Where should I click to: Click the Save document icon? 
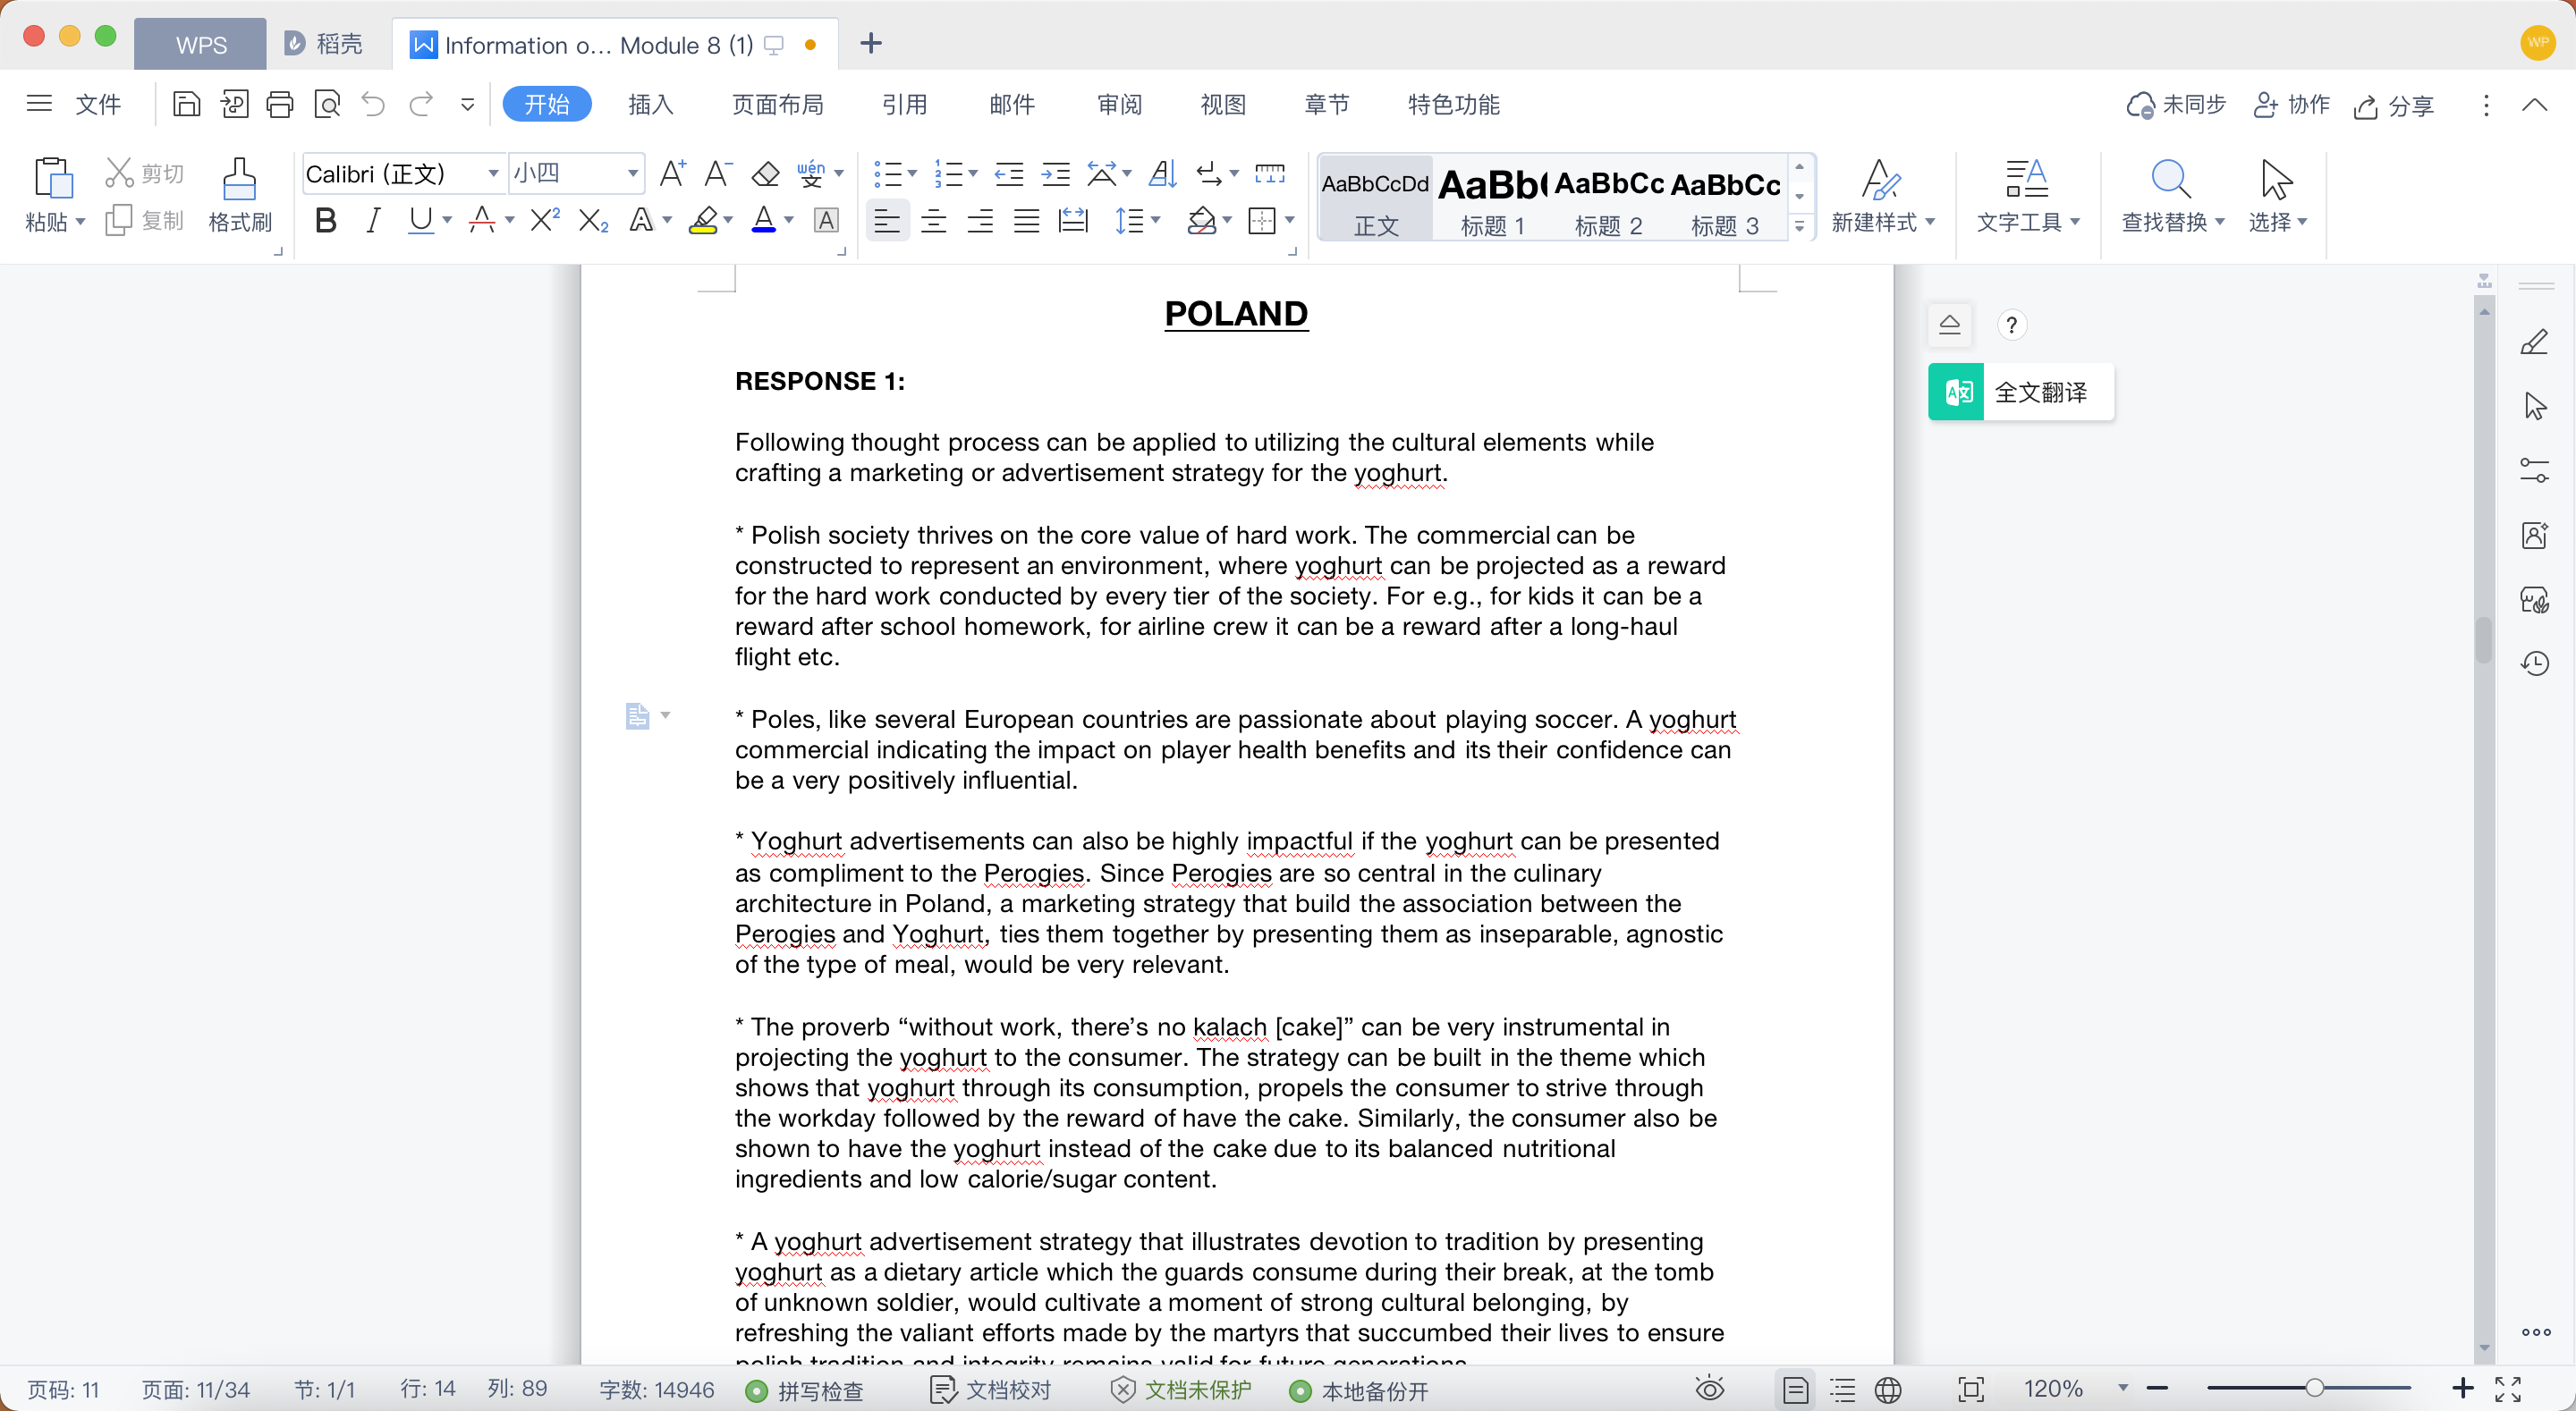point(186,104)
